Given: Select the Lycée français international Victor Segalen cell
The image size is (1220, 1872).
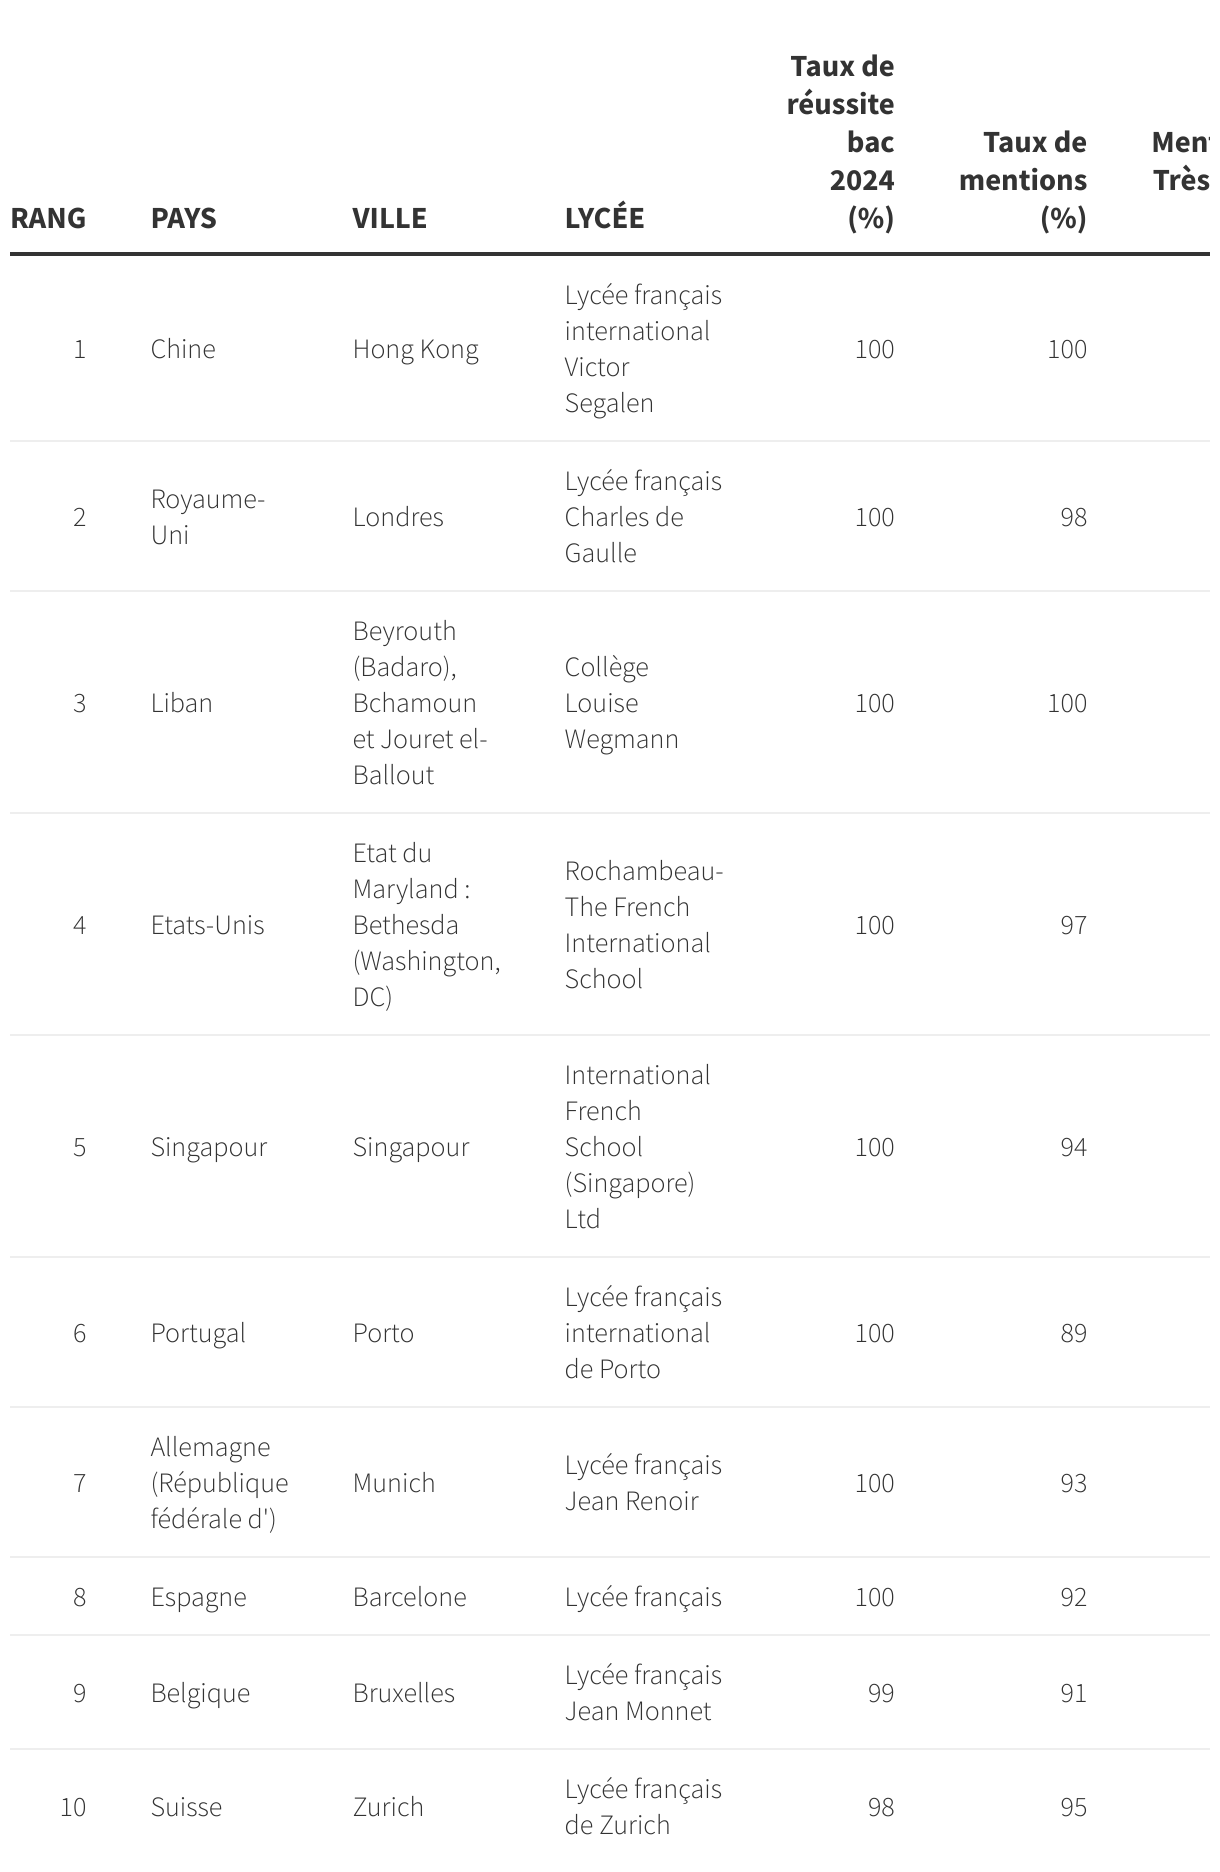Looking at the screenshot, I should point(642,349).
